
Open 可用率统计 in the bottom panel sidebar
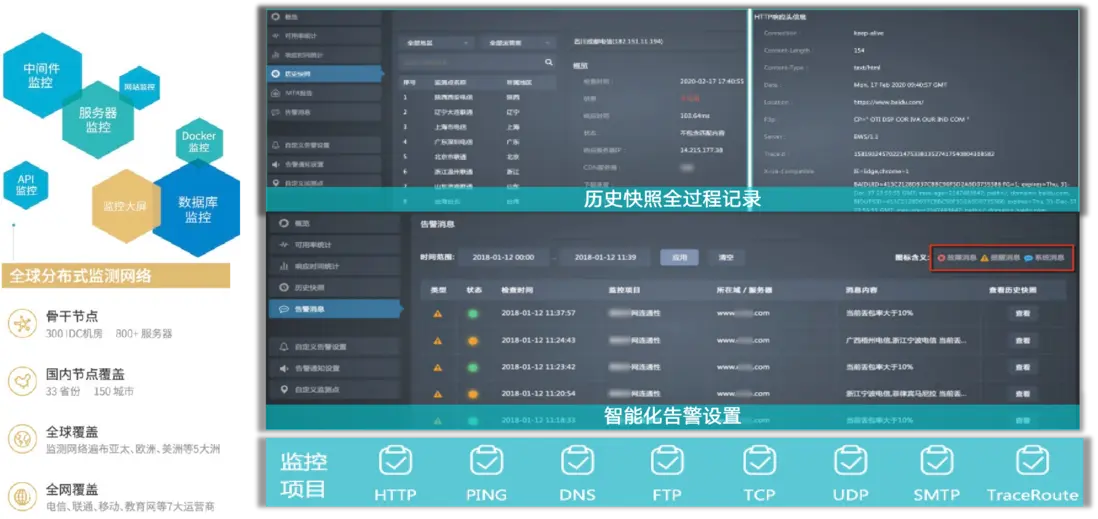click(334, 245)
